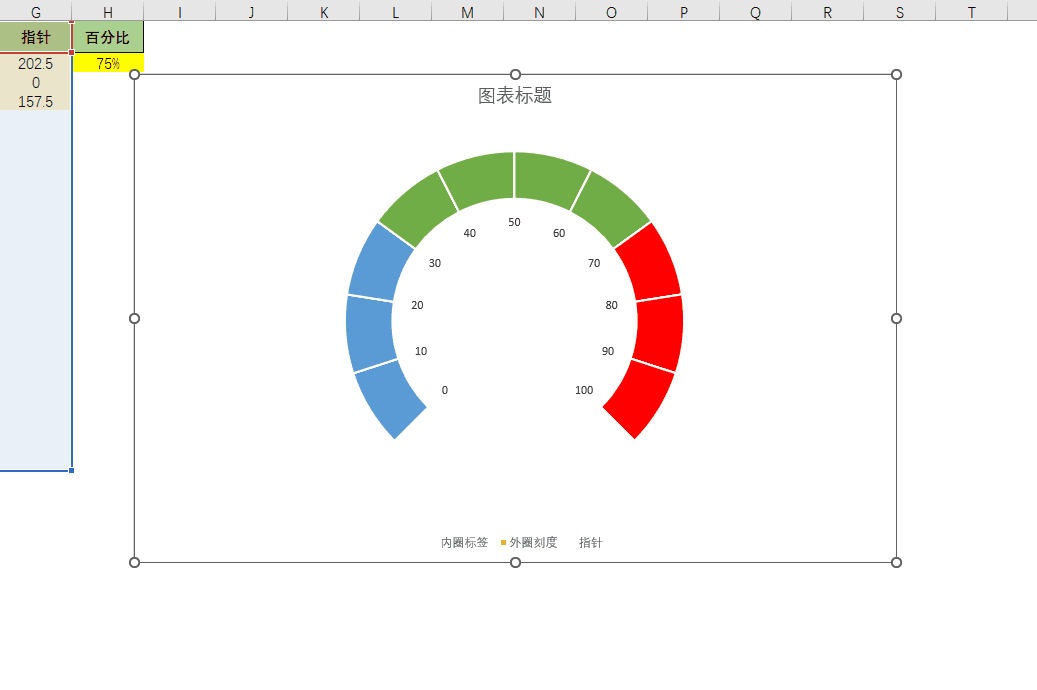Click the blue segment between 10 and 20
1037x690 pixels.
[x=369, y=333]
